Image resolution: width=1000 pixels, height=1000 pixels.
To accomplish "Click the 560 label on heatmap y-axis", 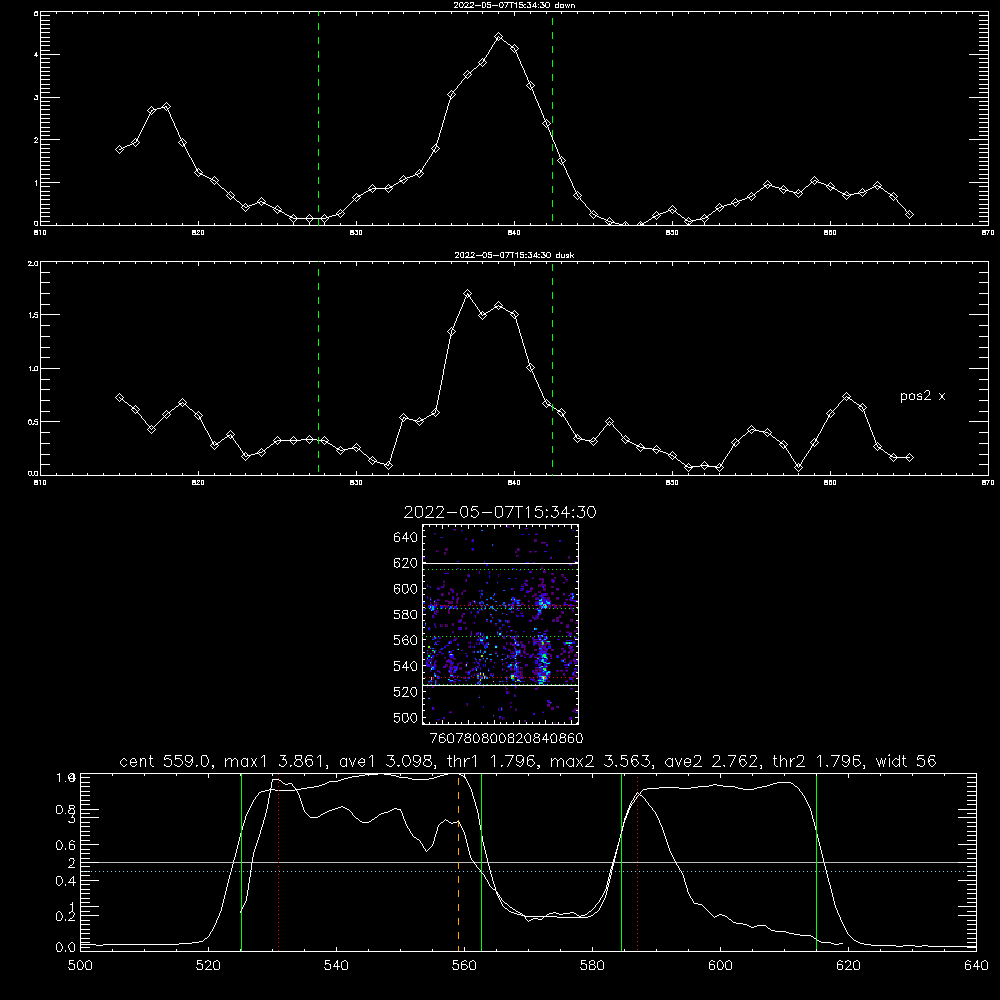I will tap(405, 640).
